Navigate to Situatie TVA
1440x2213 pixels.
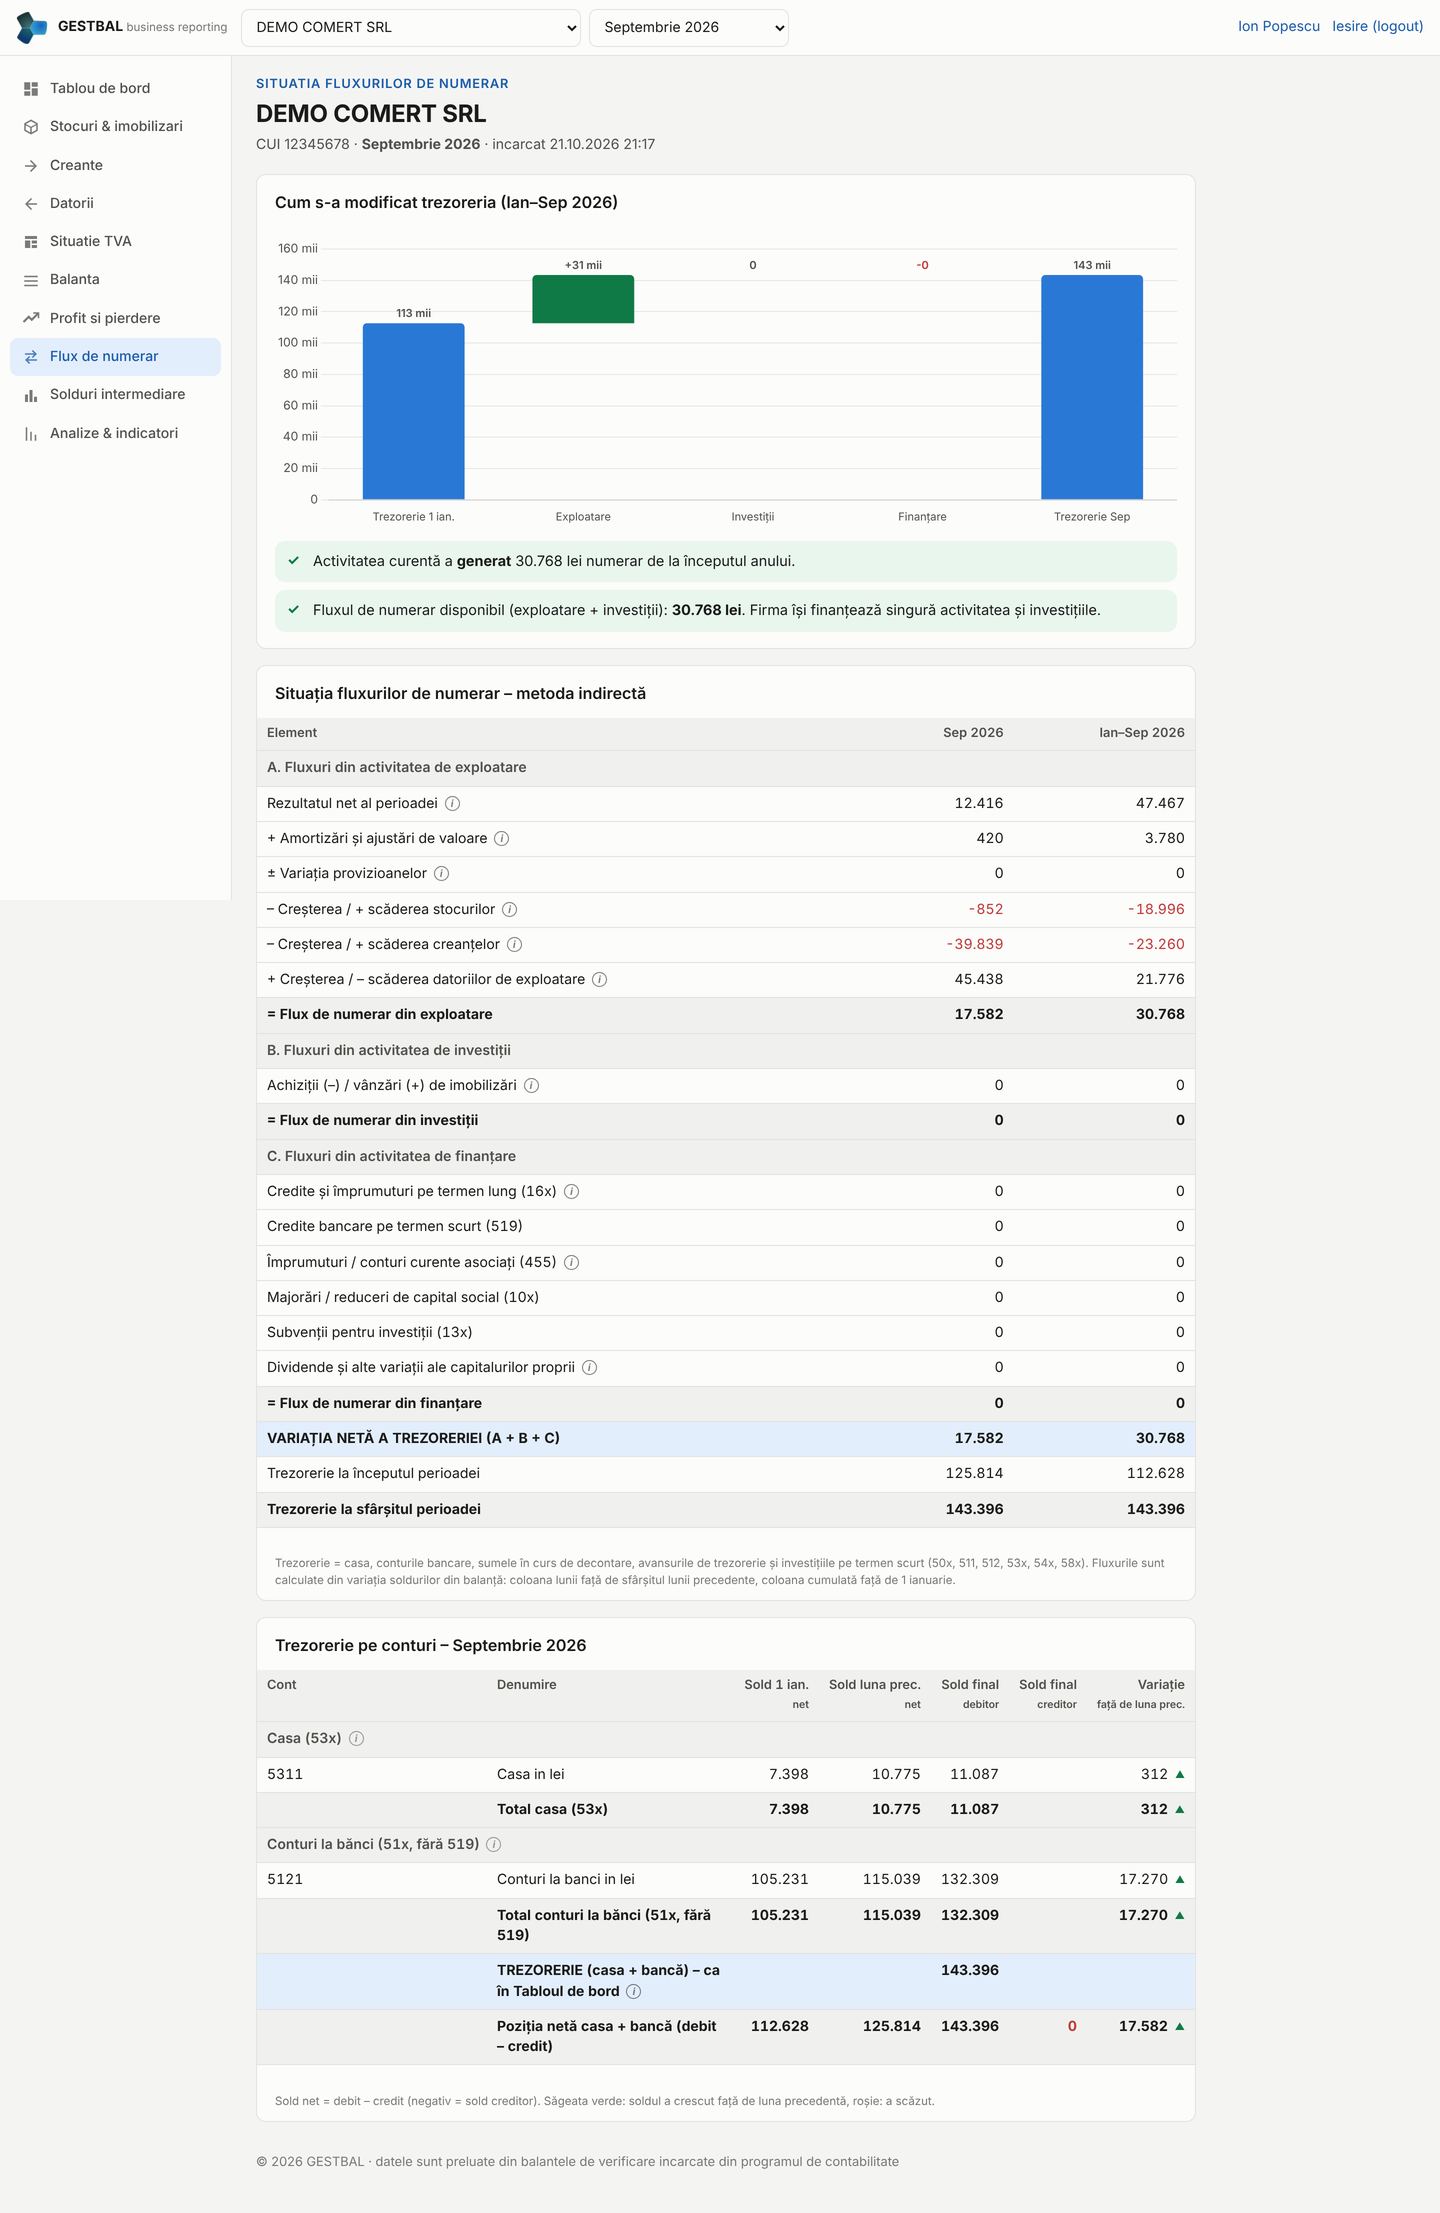coord(116,242)
